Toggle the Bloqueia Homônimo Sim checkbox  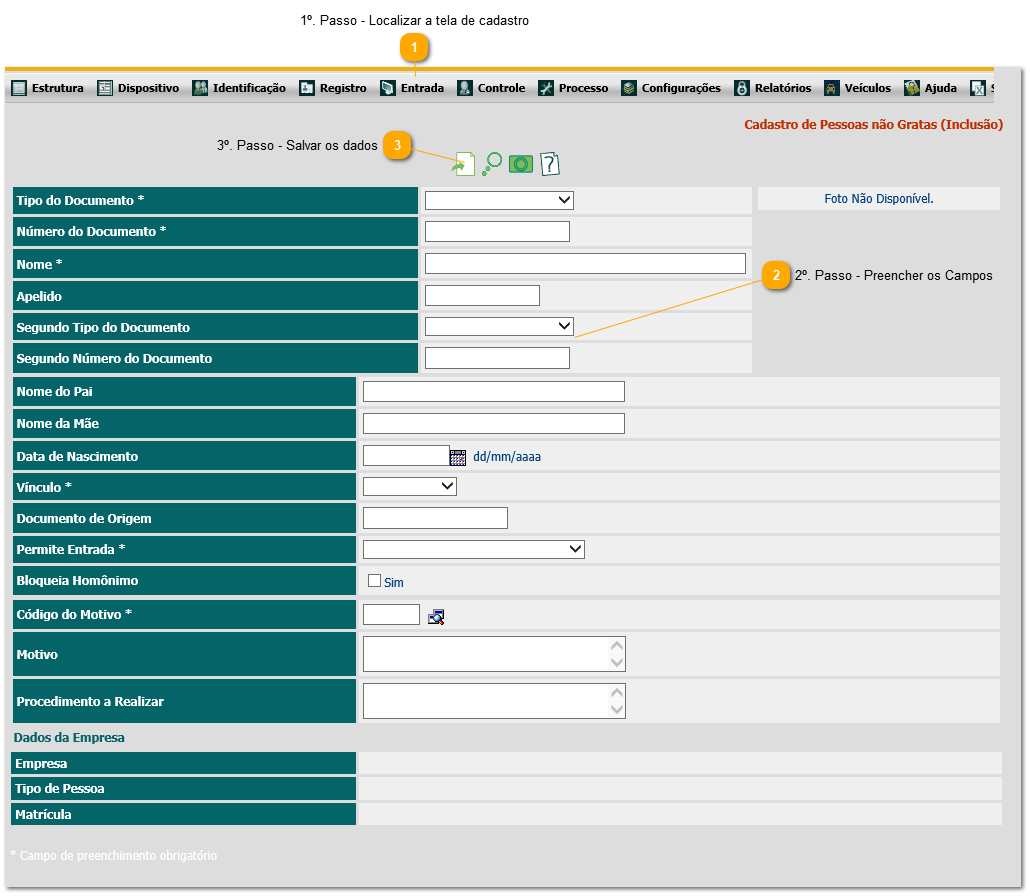374,581
